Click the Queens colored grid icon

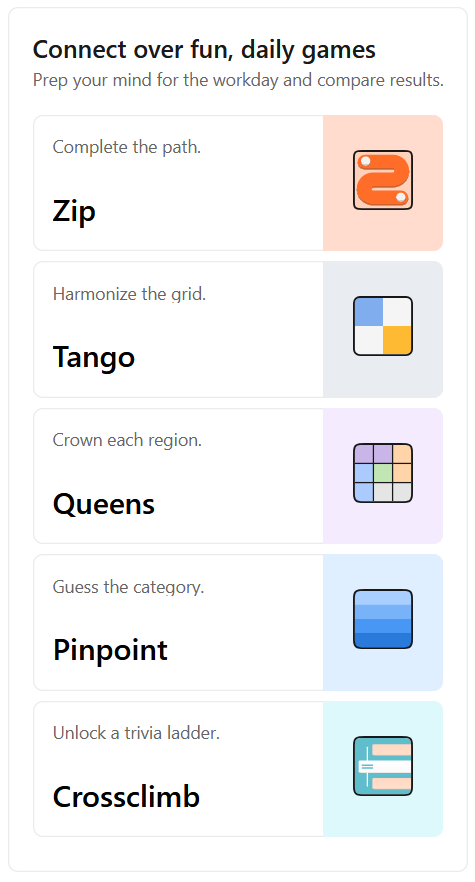click(x=383, y=473)
